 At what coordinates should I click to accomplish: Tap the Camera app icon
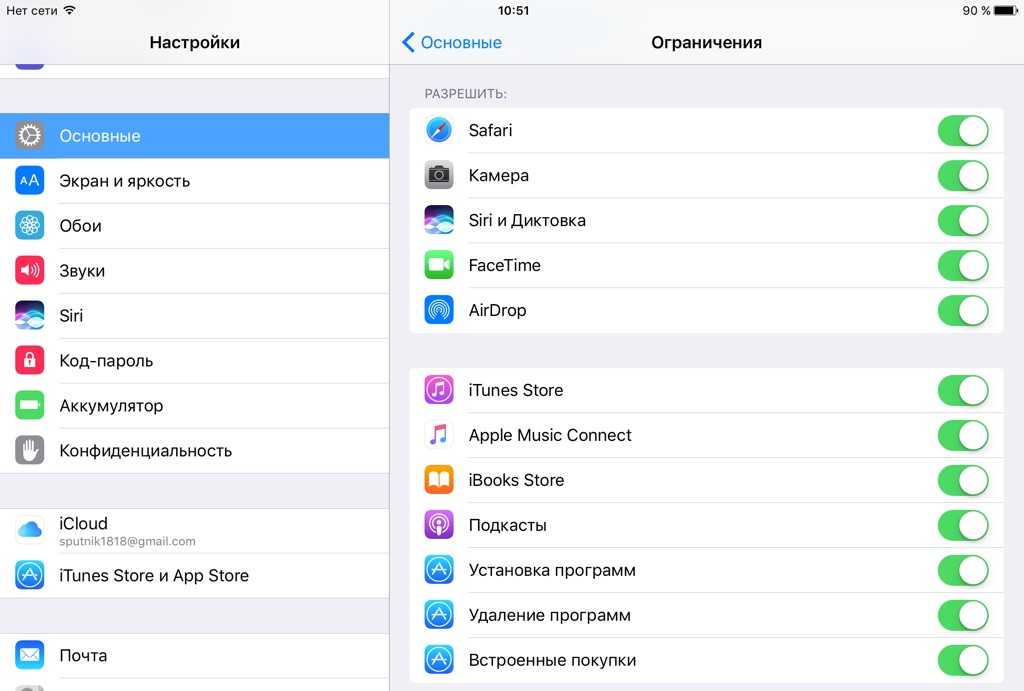[x=439, y=175]
